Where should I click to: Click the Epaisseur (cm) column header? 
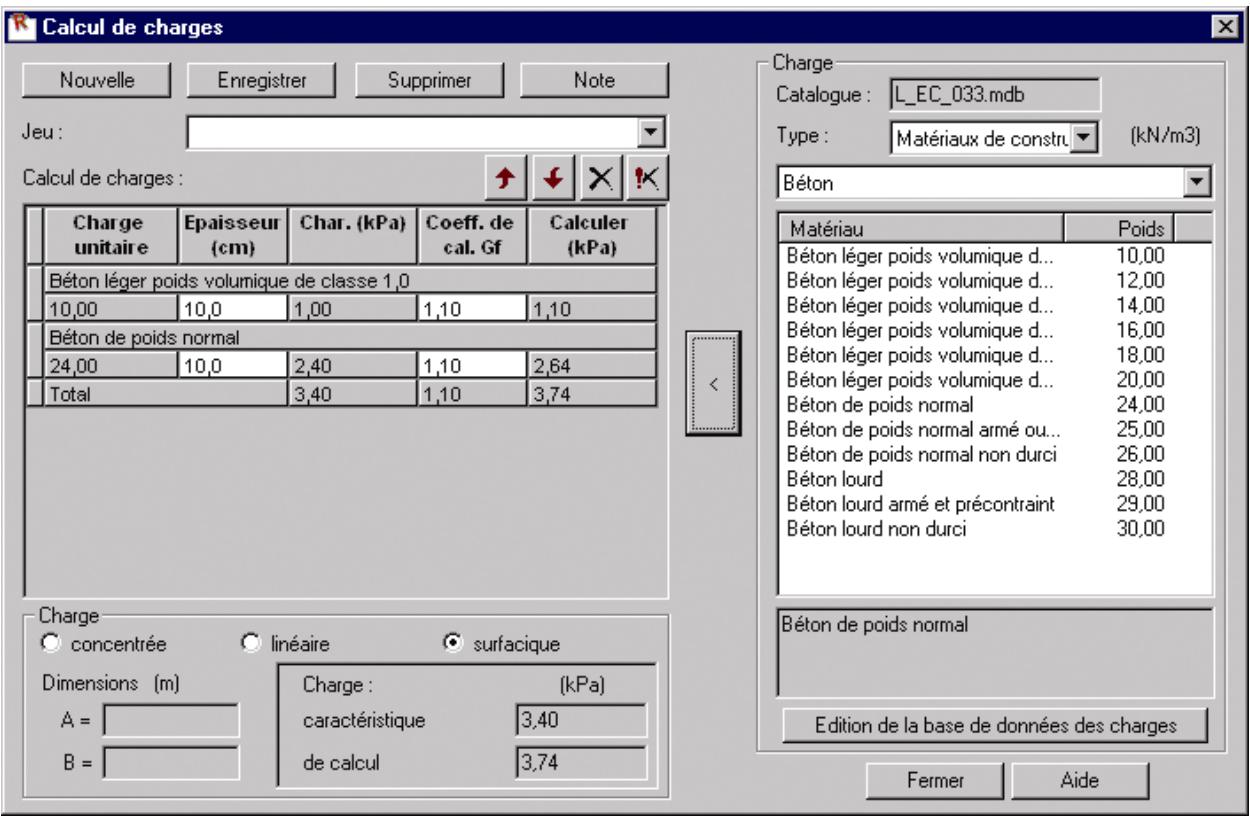pyautogui.click(x=233, y=236)
